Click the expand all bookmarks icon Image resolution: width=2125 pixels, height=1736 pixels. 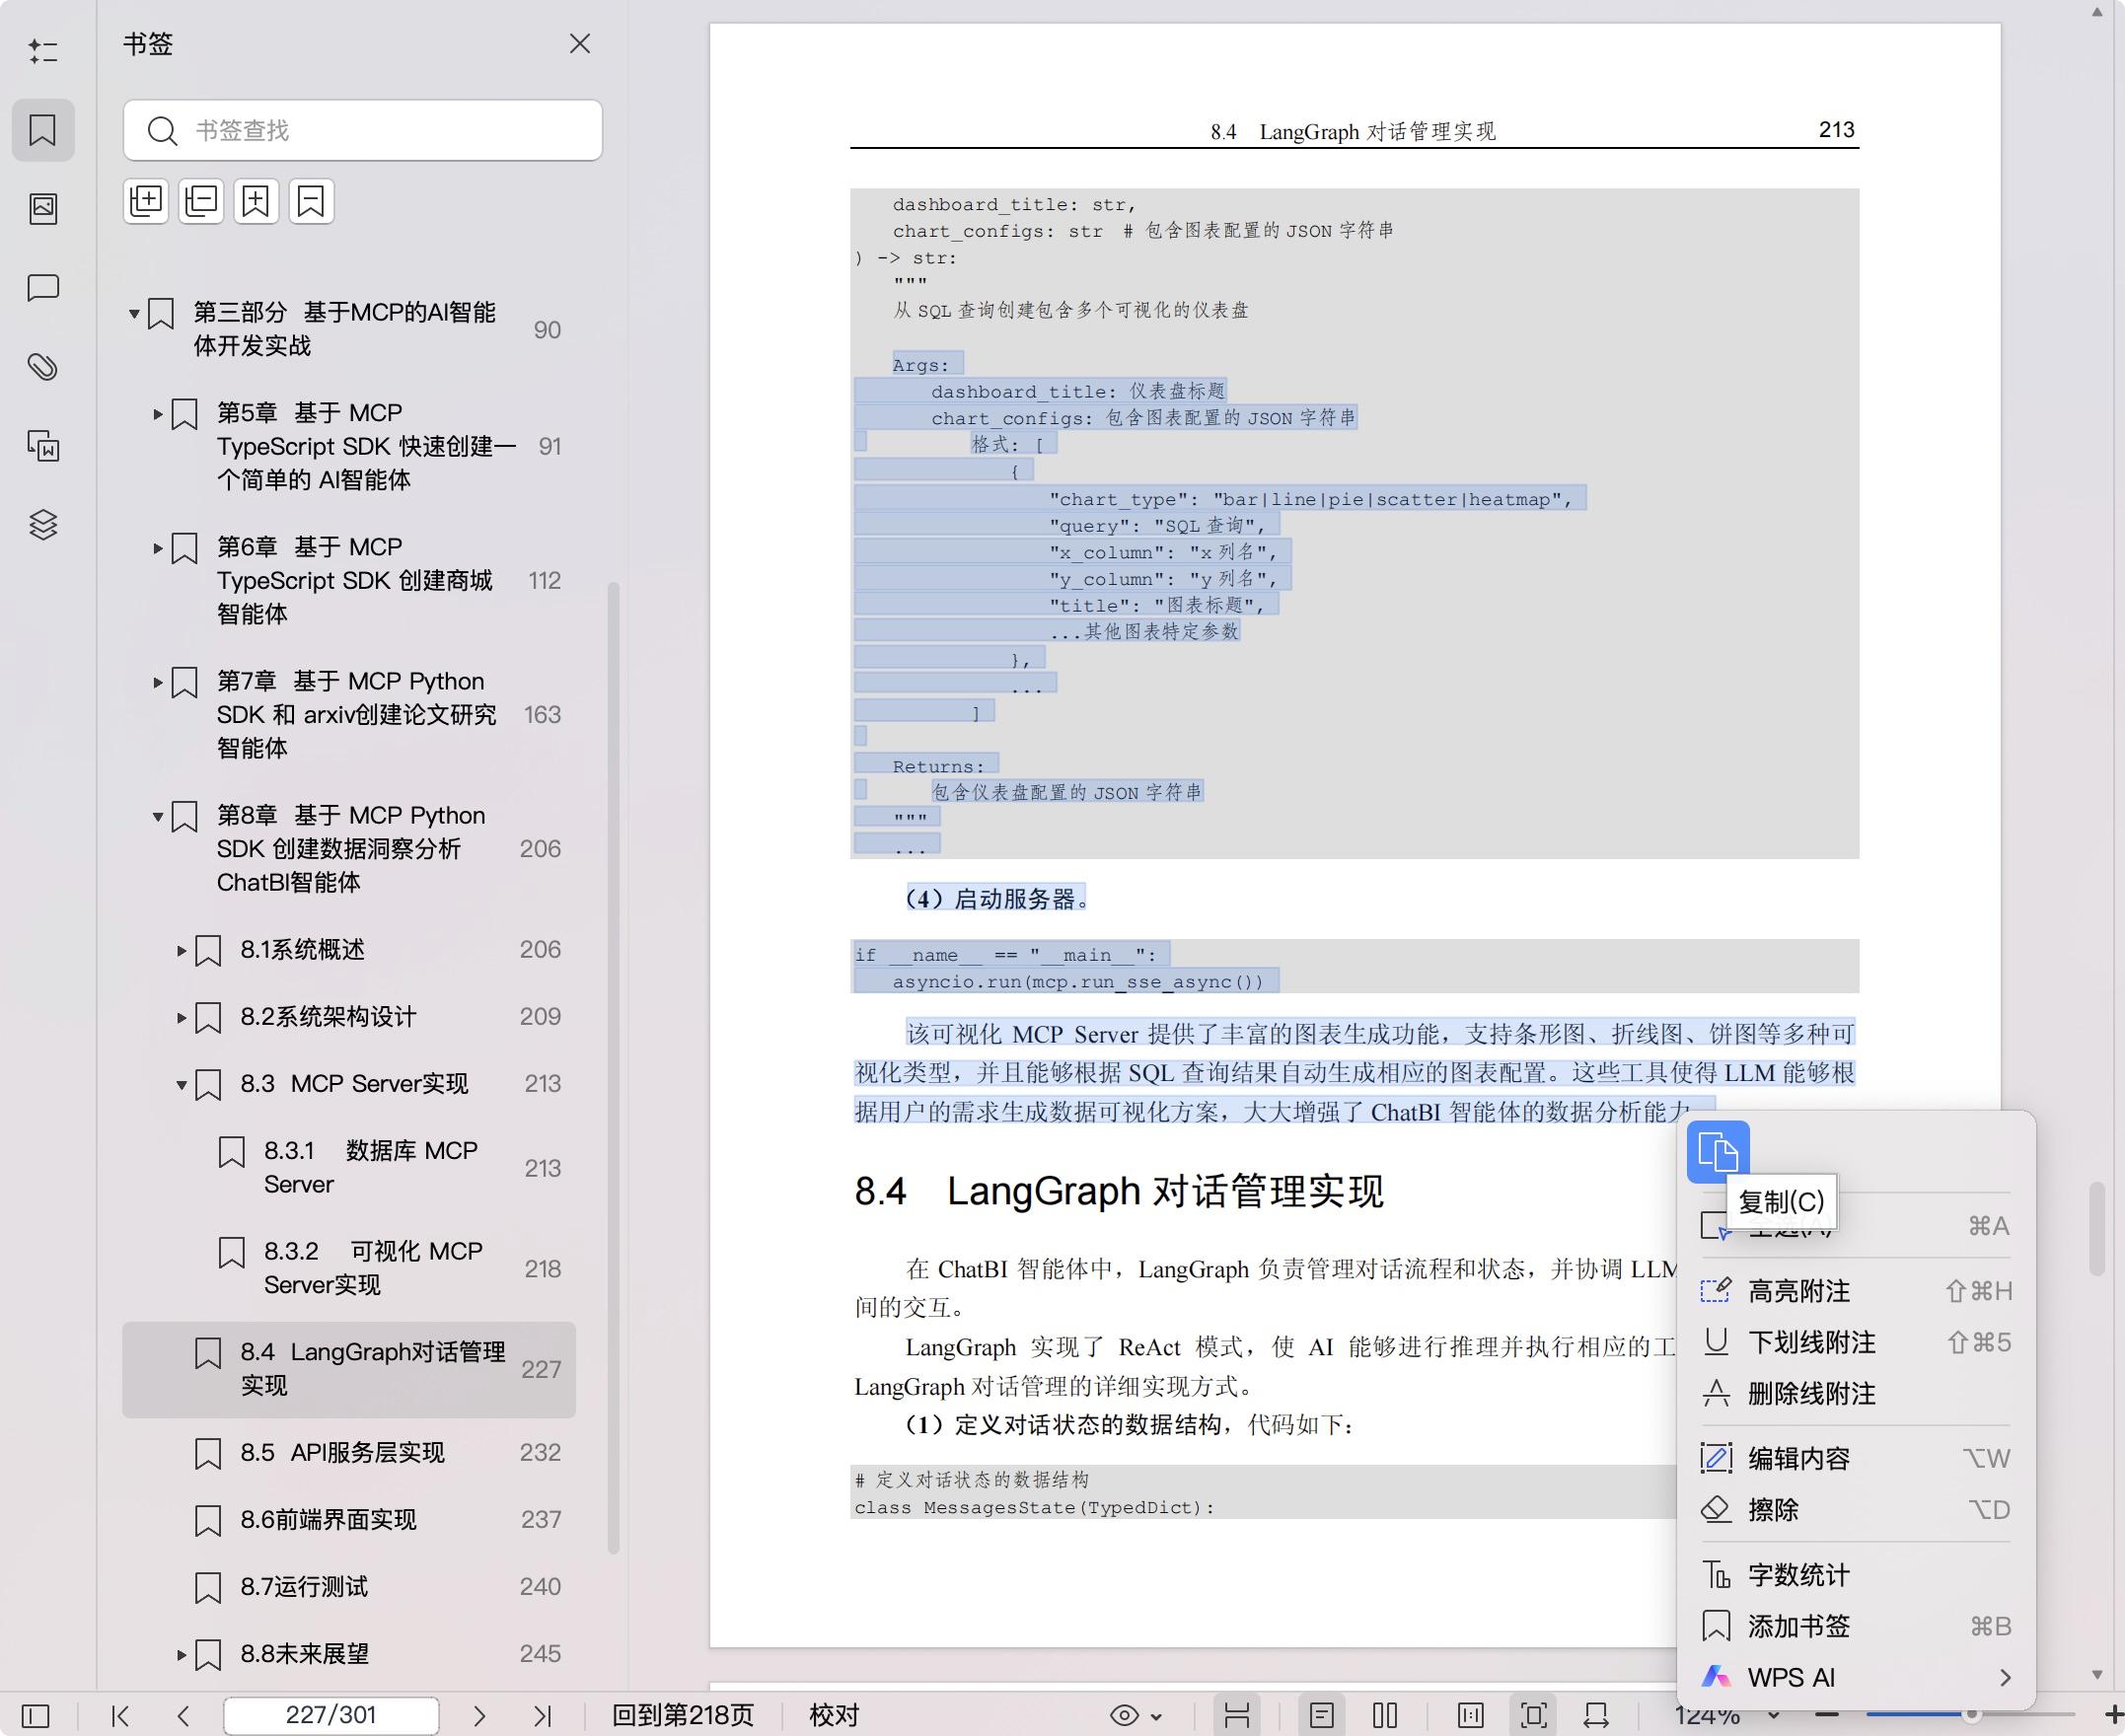(146, 201)
